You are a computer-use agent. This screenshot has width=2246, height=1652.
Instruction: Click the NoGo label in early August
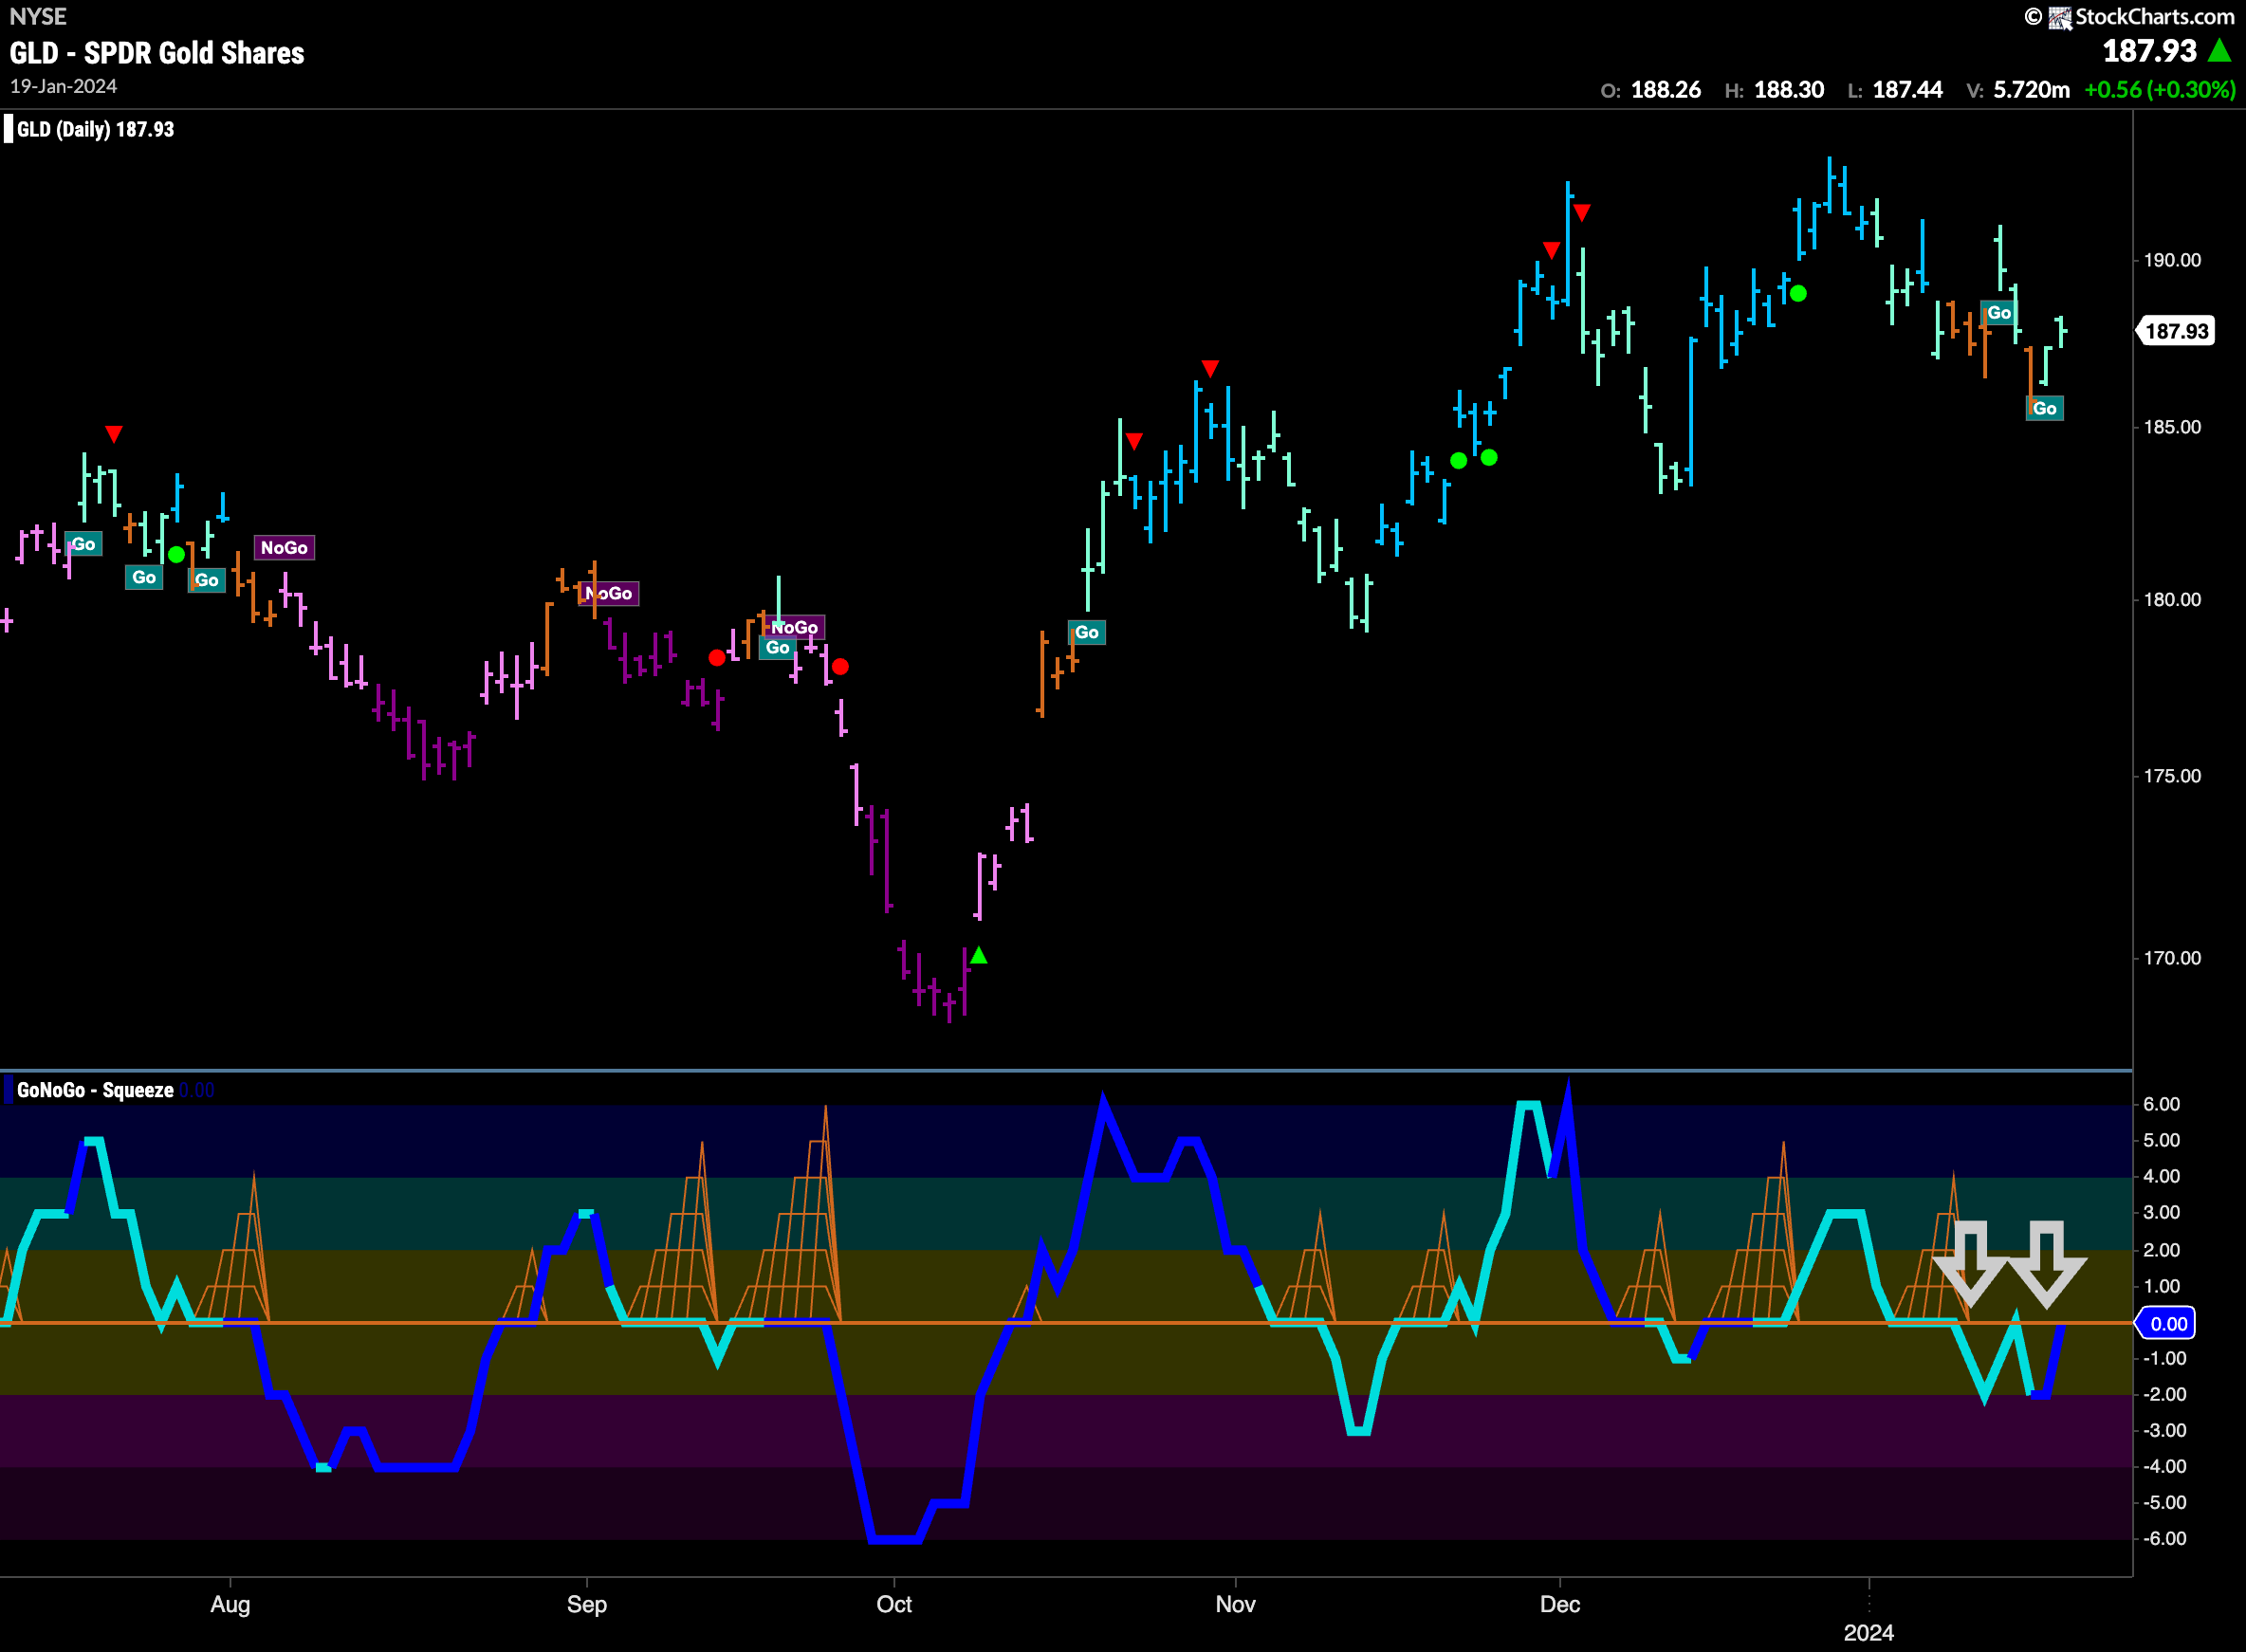tap(285, 548)
